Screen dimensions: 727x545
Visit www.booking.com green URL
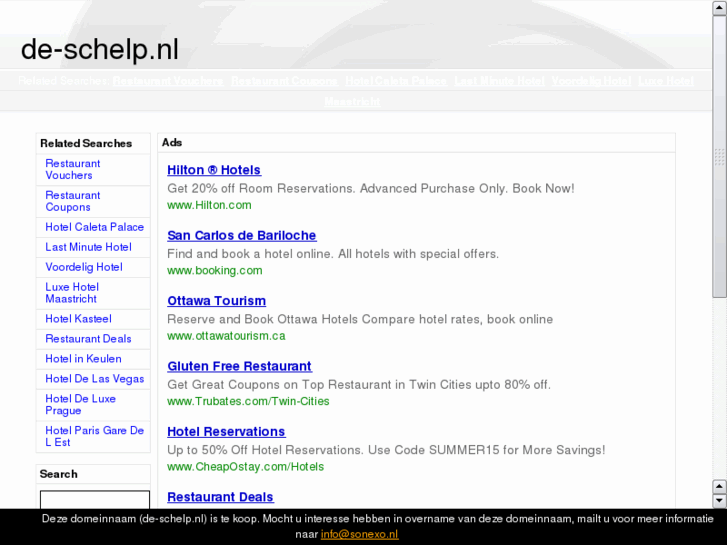(x=215, y=270)
